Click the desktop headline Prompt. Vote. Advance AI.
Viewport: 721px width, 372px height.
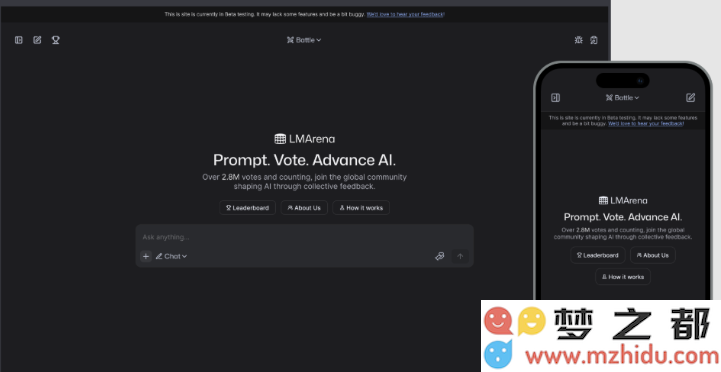[x=304, y=160]
